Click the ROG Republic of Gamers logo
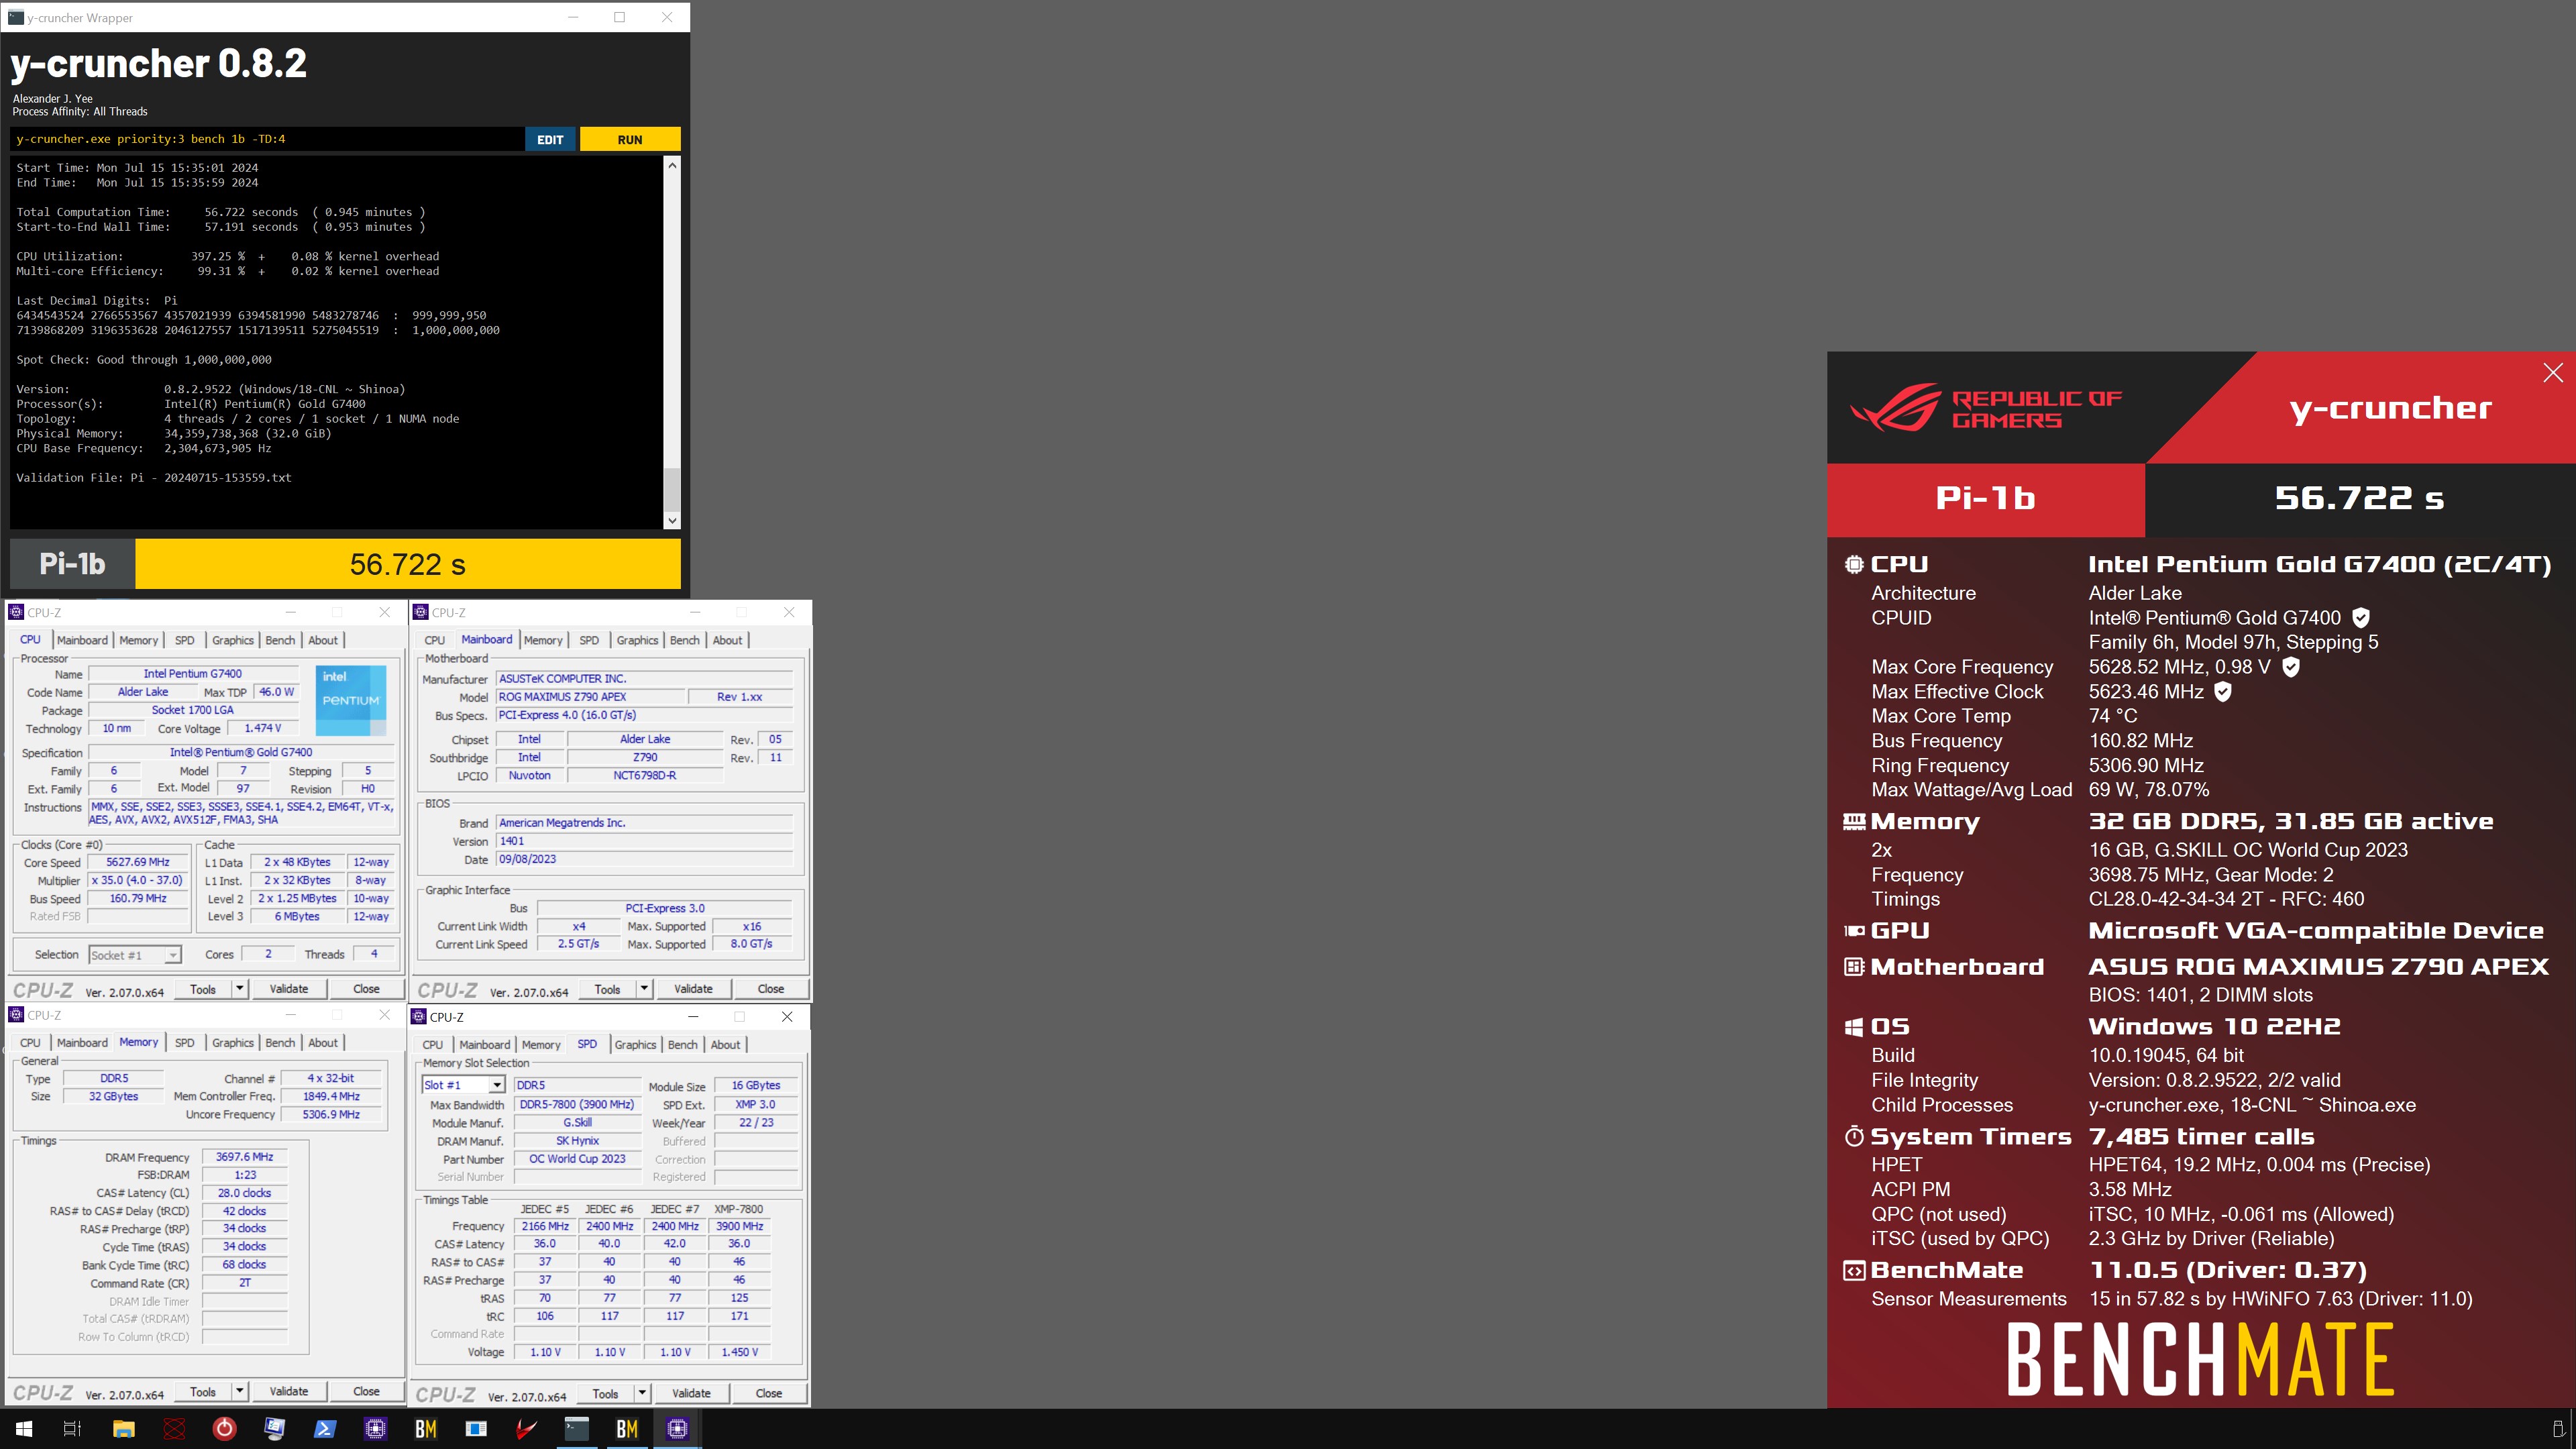Image resolution: width=2576 pixels, height=1449 pixels. [1985, 408]
